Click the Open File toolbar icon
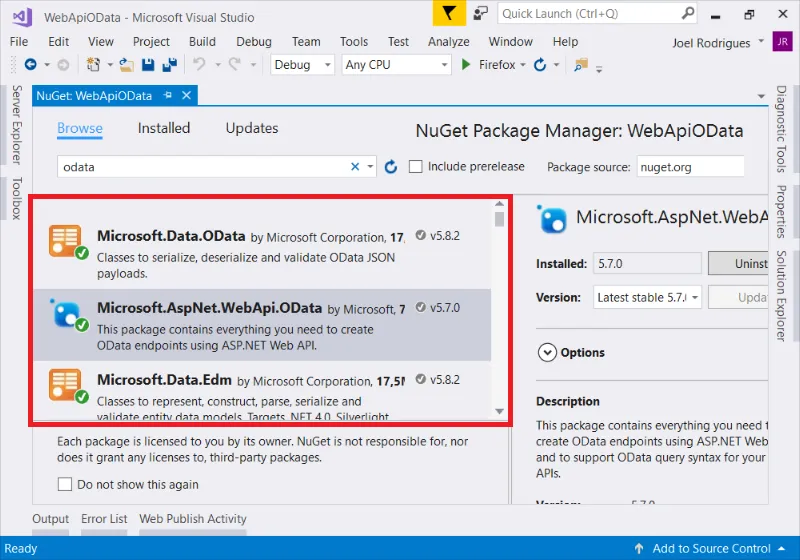Viewport: 800px width, 560px height. click(x=127, y=65)
